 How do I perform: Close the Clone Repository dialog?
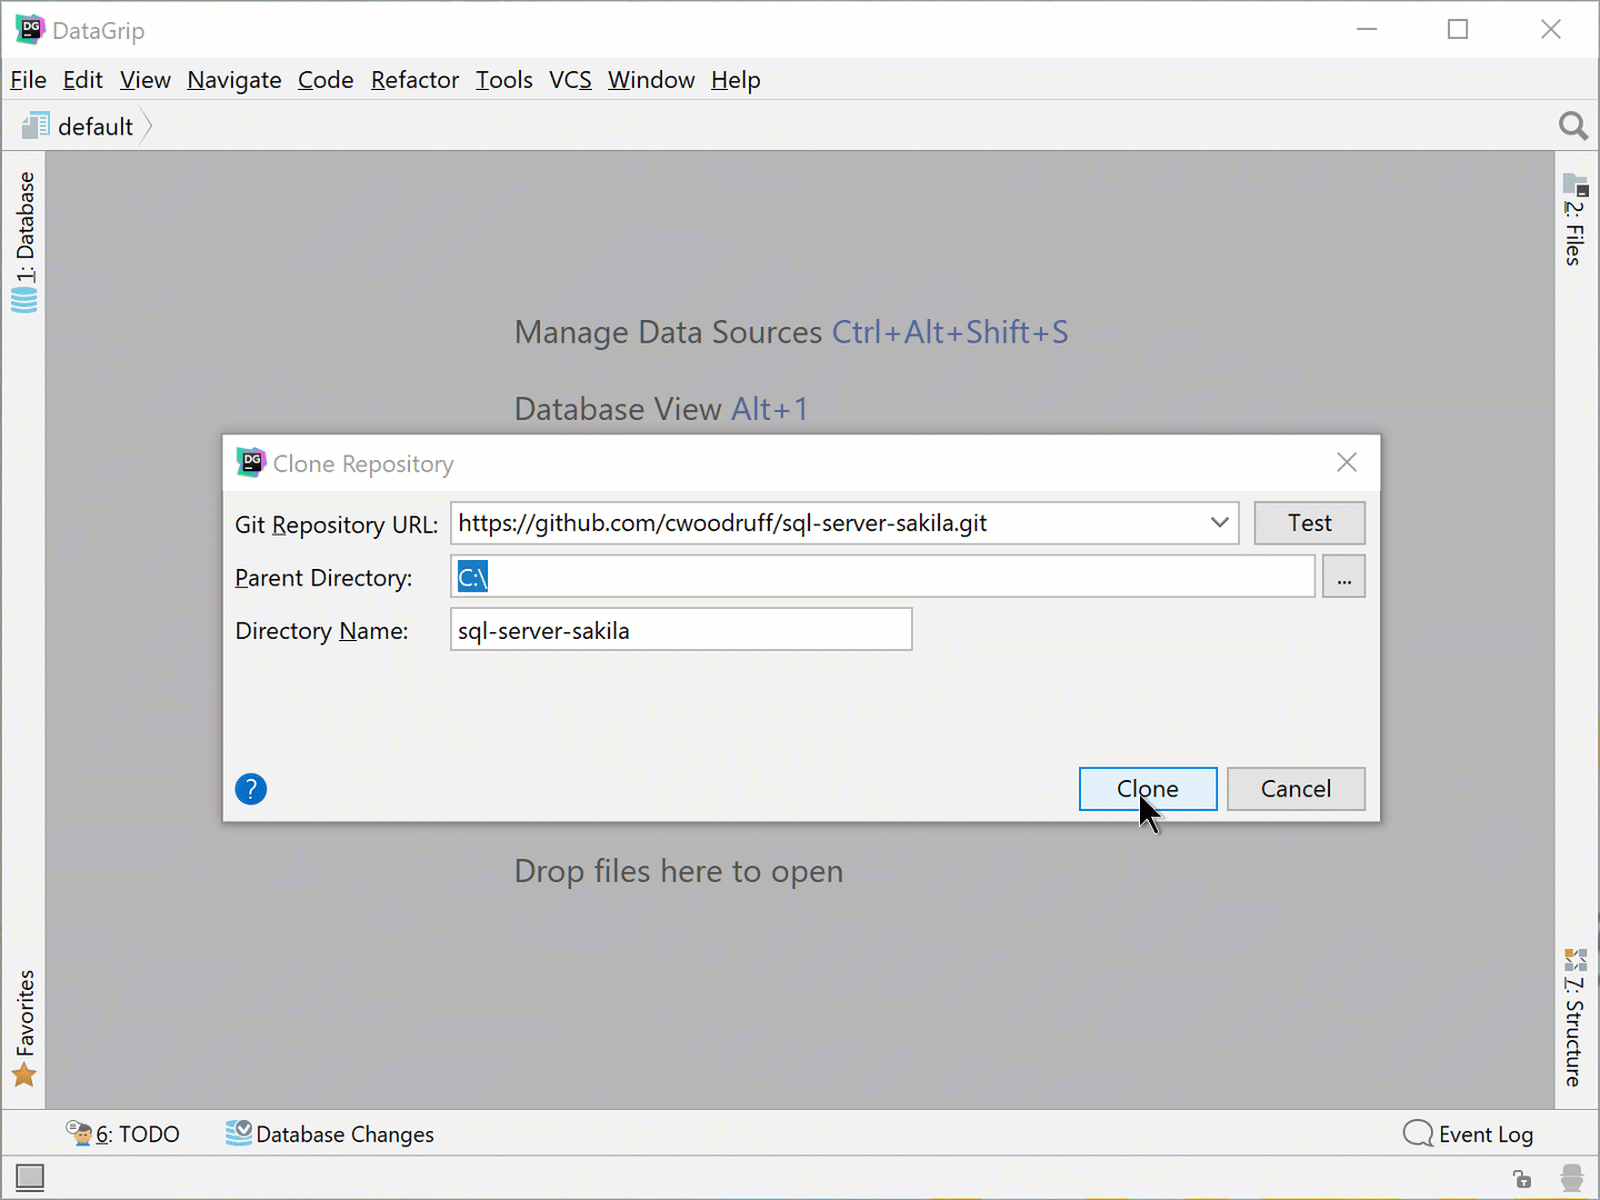pos(1346,462)
